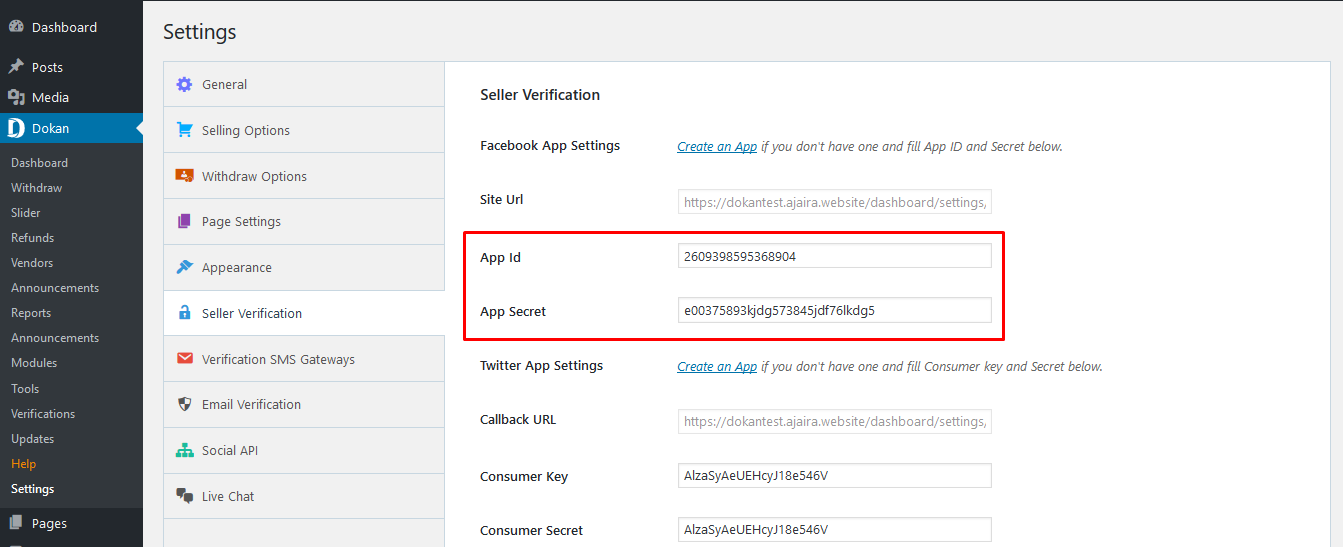Click the Site Url field
Viewport: 1343px width, 547px height.
click(x=835, y=202)
